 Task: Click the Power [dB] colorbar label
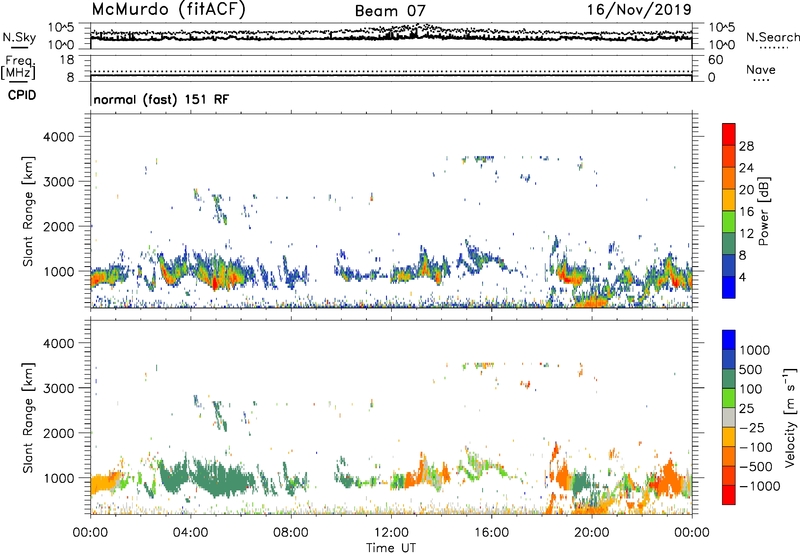click(764, 211)
